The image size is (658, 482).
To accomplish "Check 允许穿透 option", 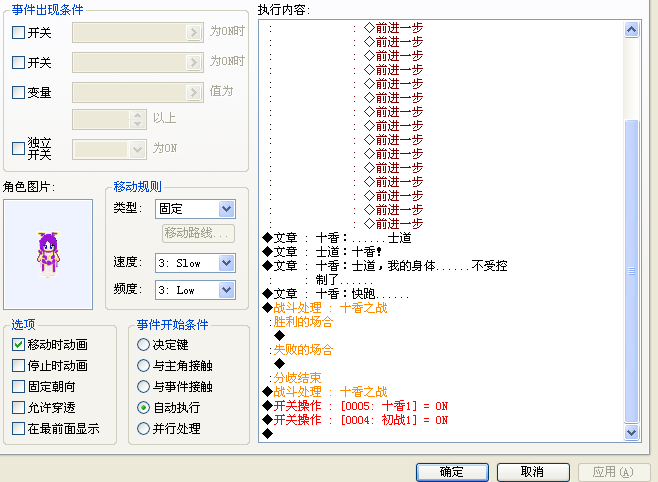I will click(18, 407).
